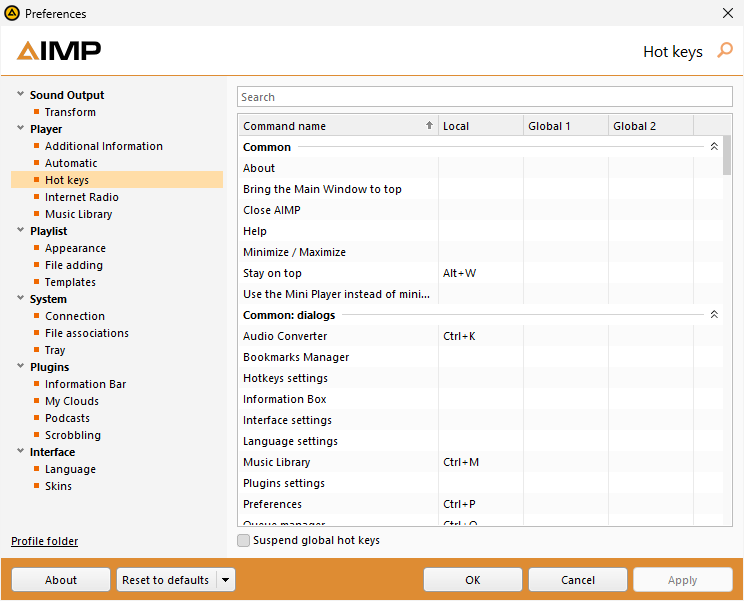The height and width of the screenshot is (601, 744).
Task: Click the Cancel button
Action: (x=577, y=580)
